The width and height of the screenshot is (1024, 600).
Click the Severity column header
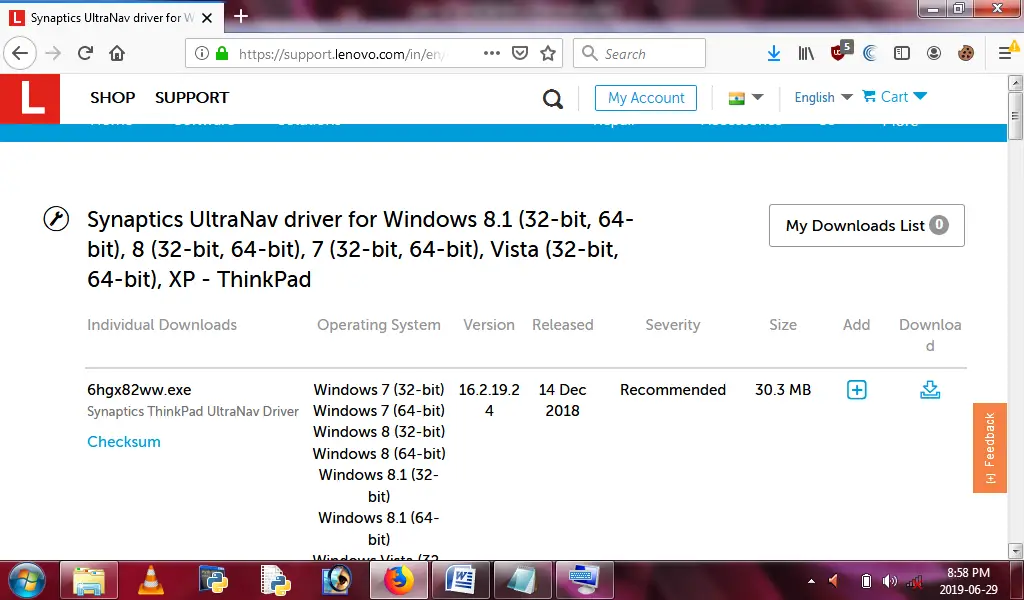(673, 324)
